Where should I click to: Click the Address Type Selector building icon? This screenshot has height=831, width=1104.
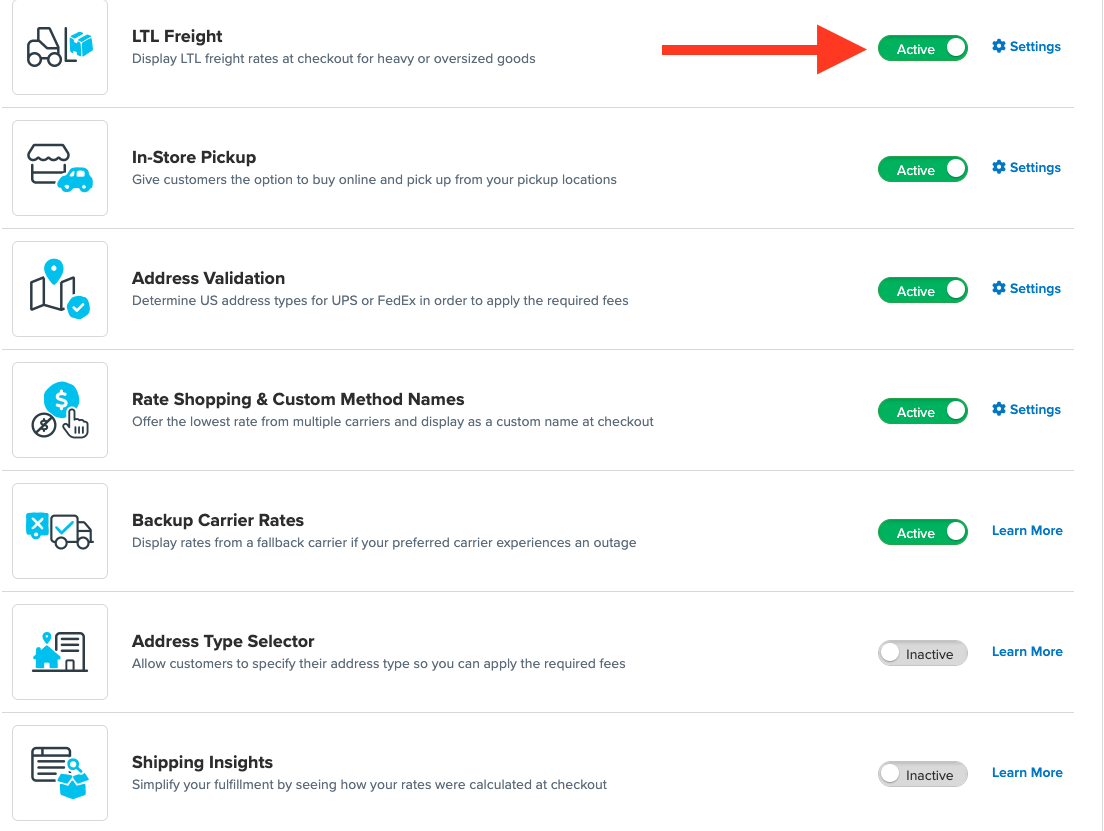60,652
